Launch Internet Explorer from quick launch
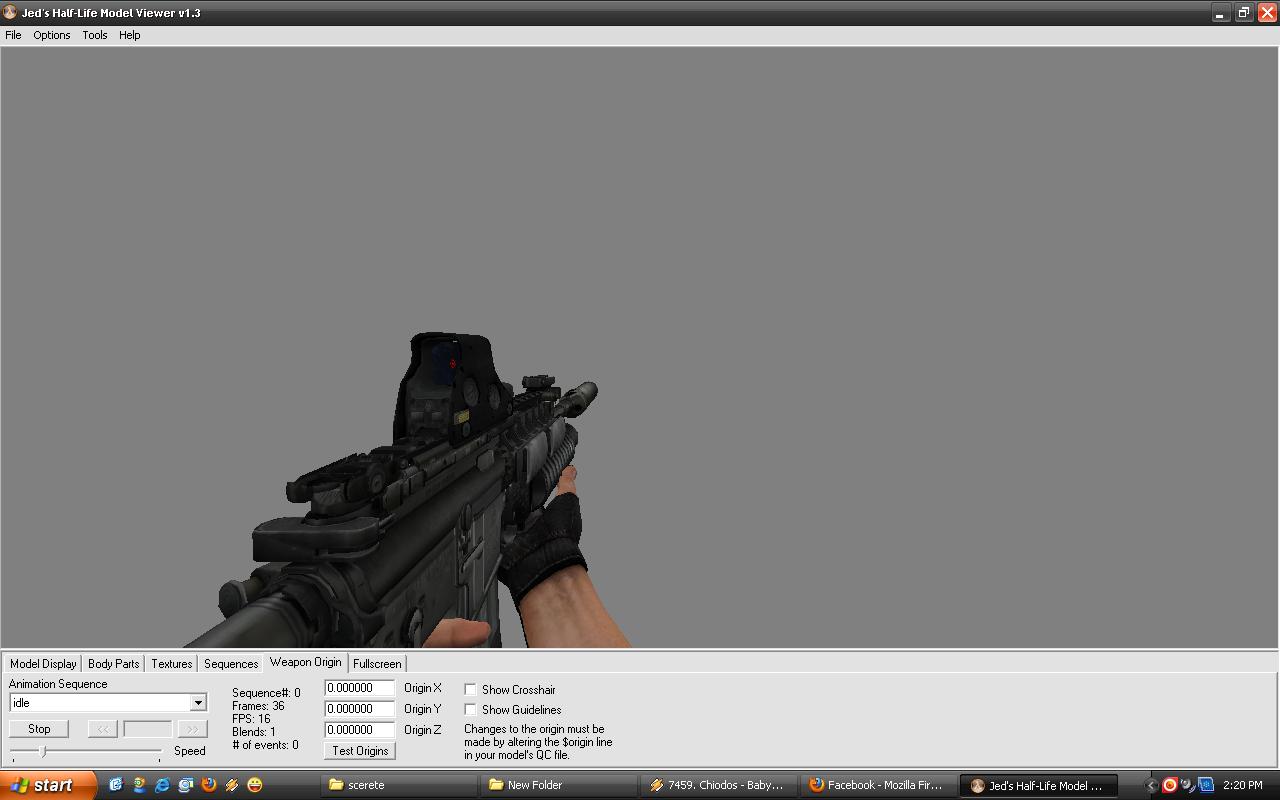The width and height of the screenshot is (1280, 800). 162,785
